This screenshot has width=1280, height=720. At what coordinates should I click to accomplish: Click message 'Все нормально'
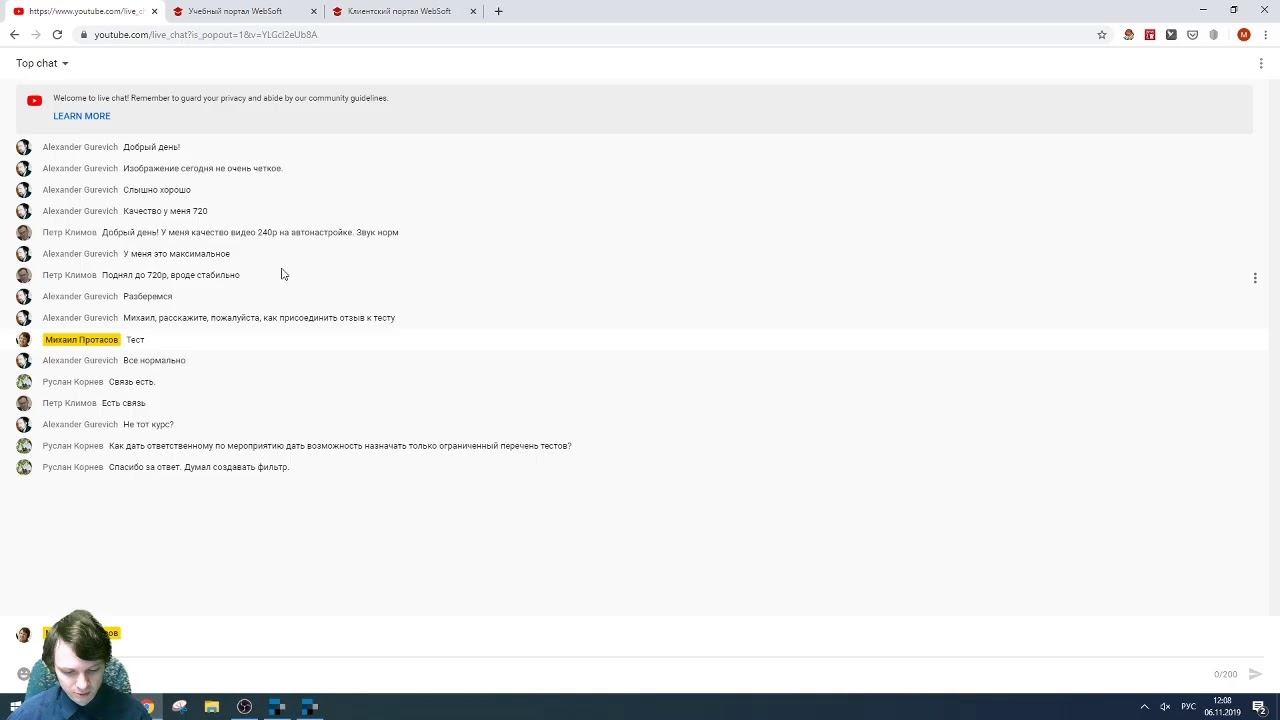click(x=154, y=360)
